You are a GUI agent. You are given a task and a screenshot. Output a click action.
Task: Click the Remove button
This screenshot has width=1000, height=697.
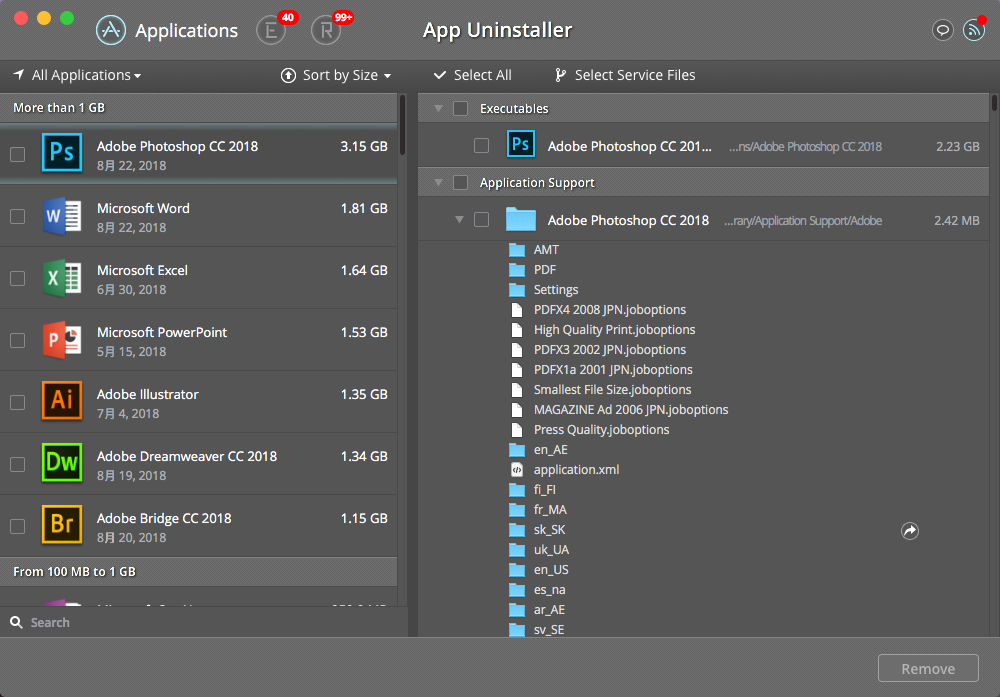click(928, 668)
